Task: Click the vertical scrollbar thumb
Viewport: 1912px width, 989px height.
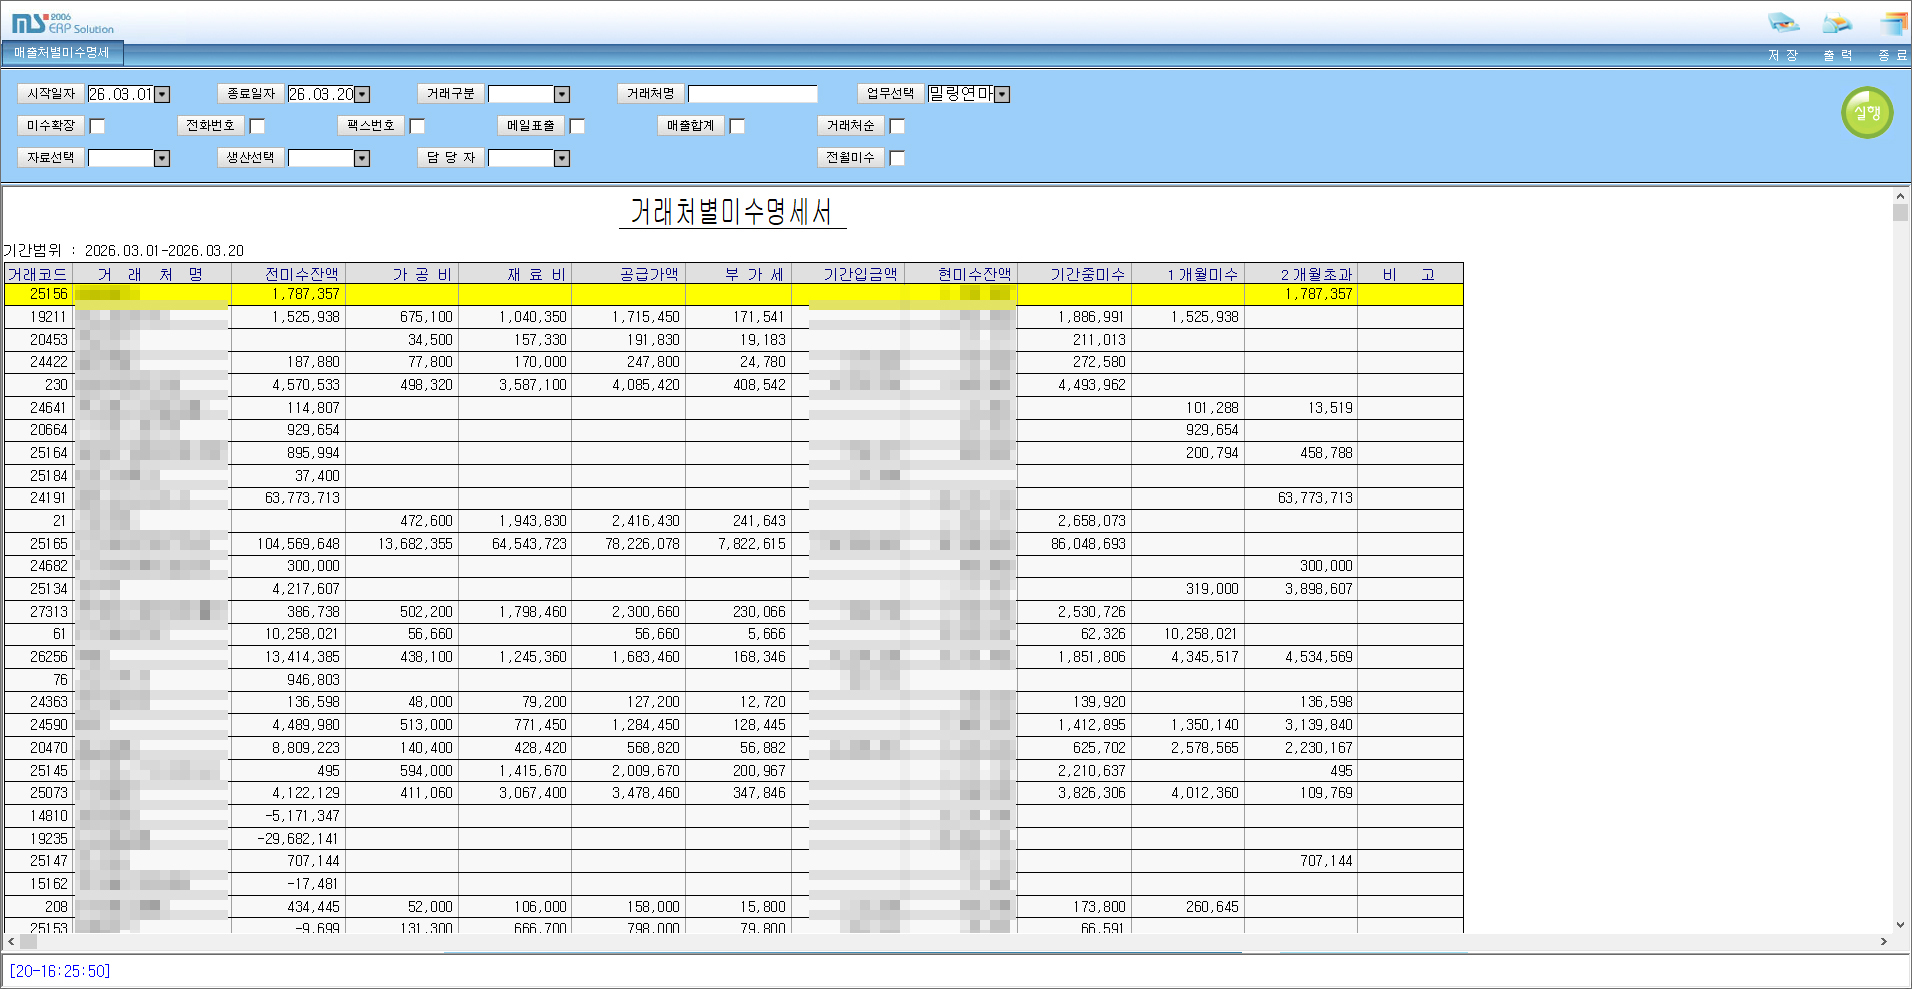Action: (x=1900, y=212)
